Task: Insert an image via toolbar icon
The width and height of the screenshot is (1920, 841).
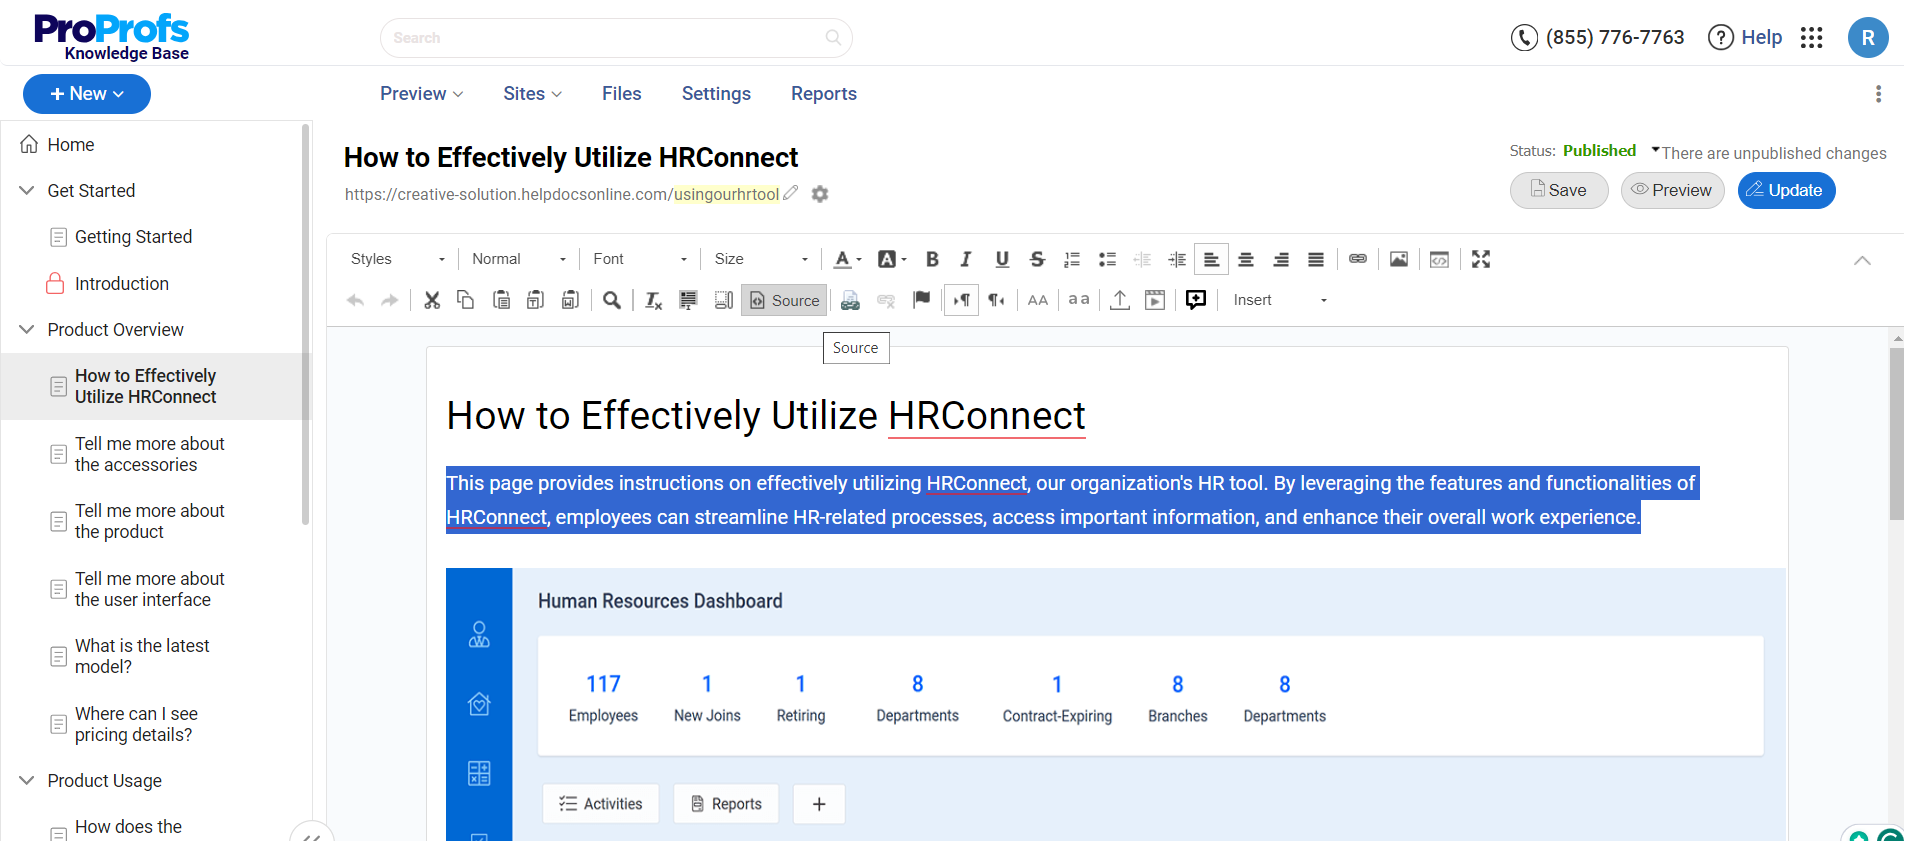Action: (1399, 259)
